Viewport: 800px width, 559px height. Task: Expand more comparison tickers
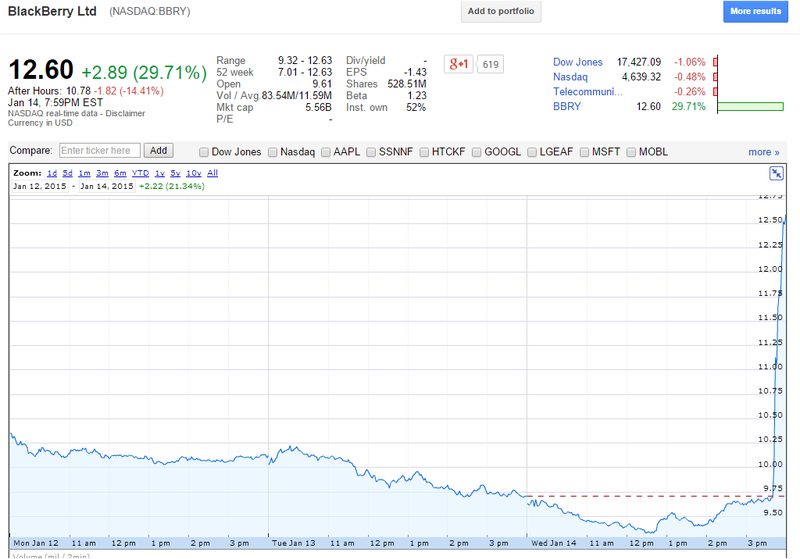coord(764,152)
